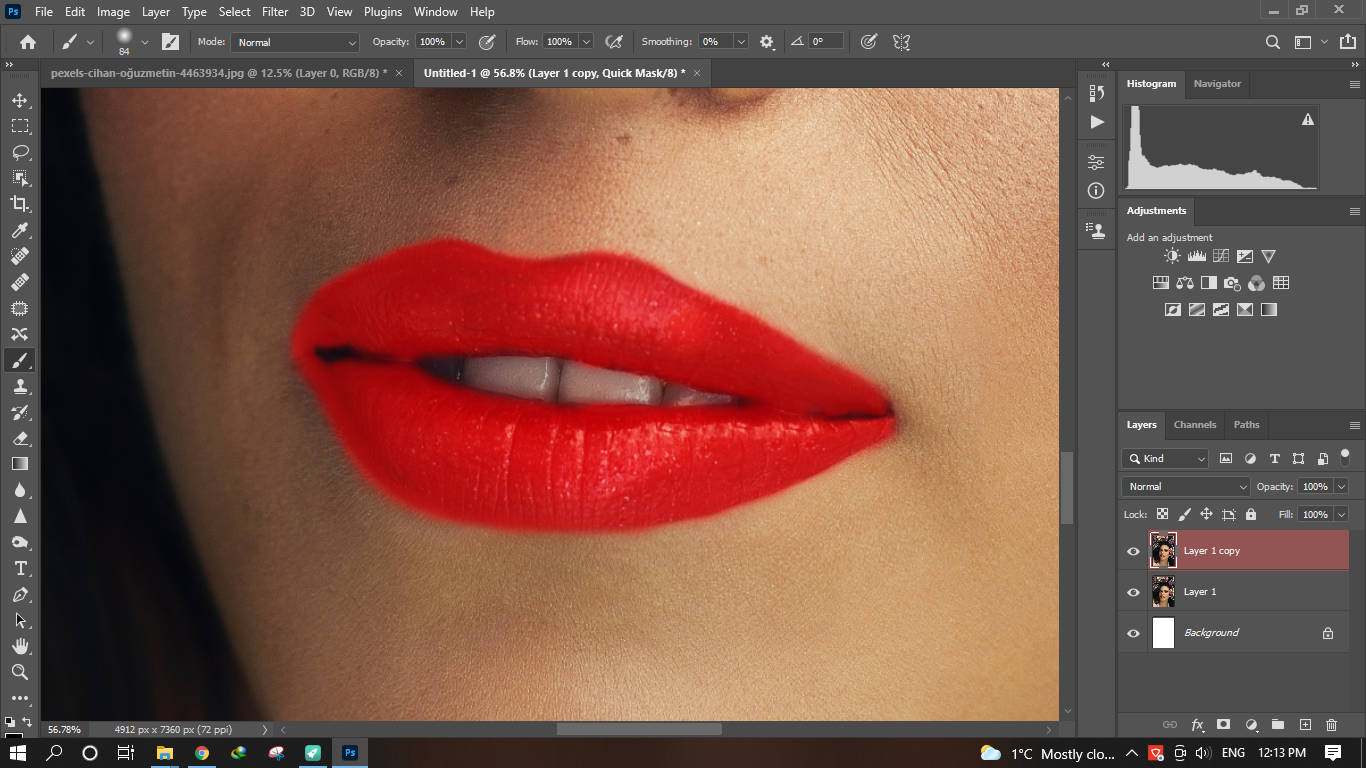This screenshot has height=768, width=1366.
Task: Select the Crop tool
Action: point(20,205)
